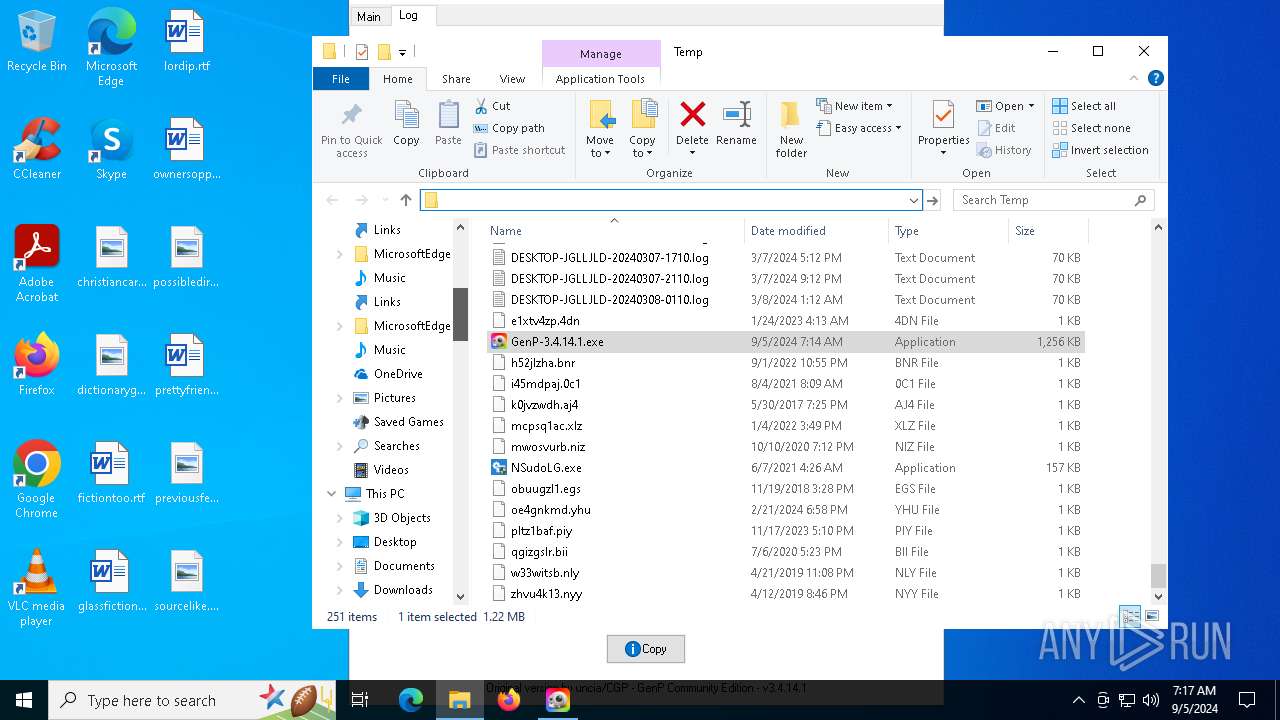Click the Edit command in ribbon
This screenshot has width=1280, height=720.
click(995, 128)
